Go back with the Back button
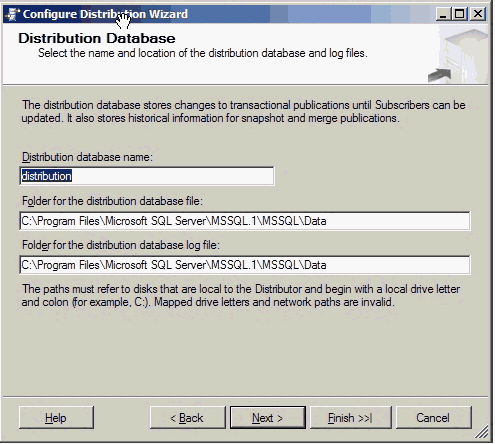Screen dimensions: 495x444 click(x=188, y=418)
